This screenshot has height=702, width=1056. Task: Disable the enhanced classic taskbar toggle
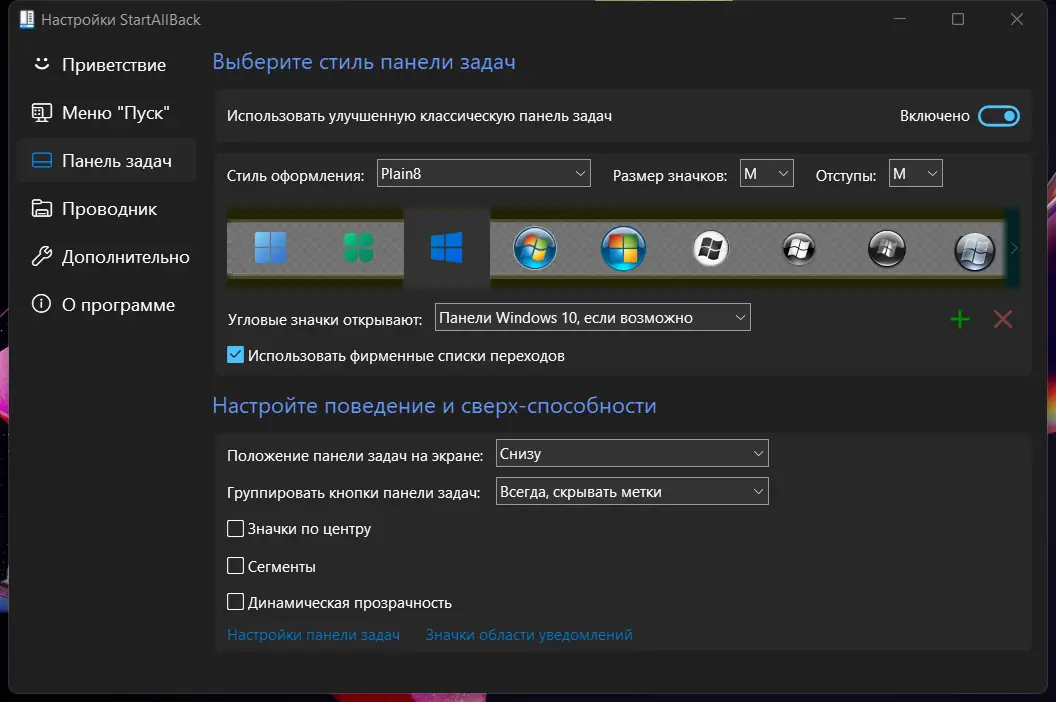(1001, 116)
